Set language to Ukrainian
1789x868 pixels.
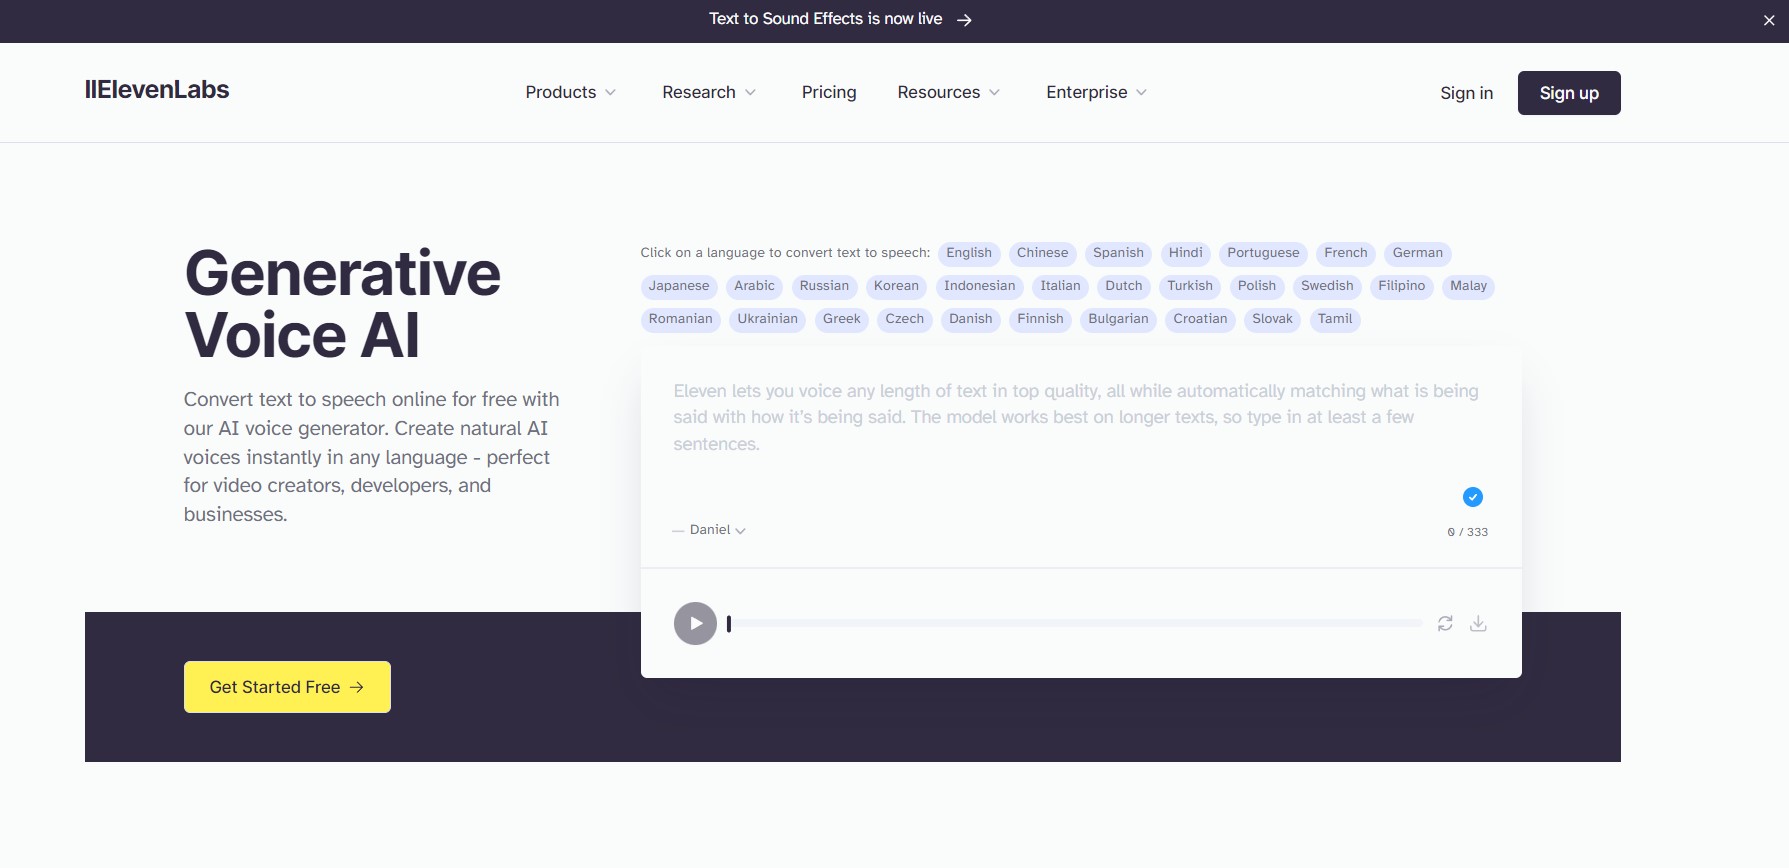(768, 319)
